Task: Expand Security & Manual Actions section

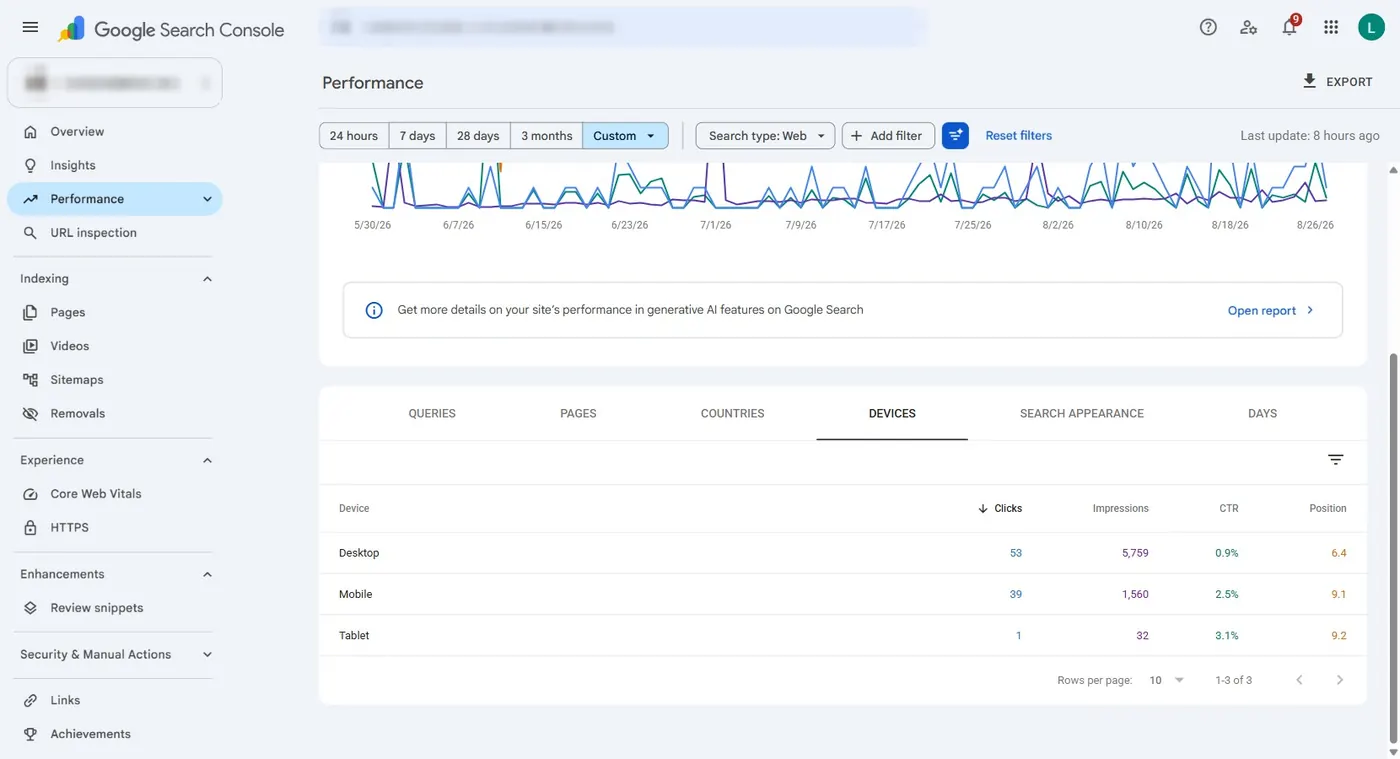Action: click(x=207, y=654)
